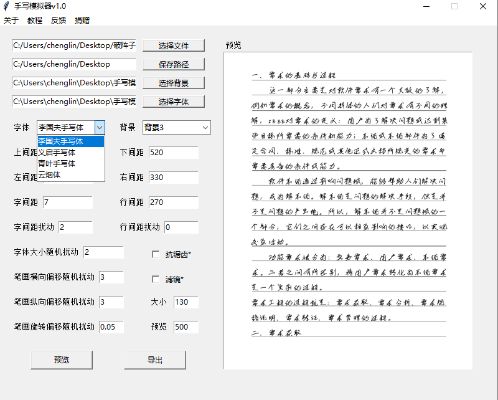Focus the font file path field
498x400 pixels.
[74, 101]
